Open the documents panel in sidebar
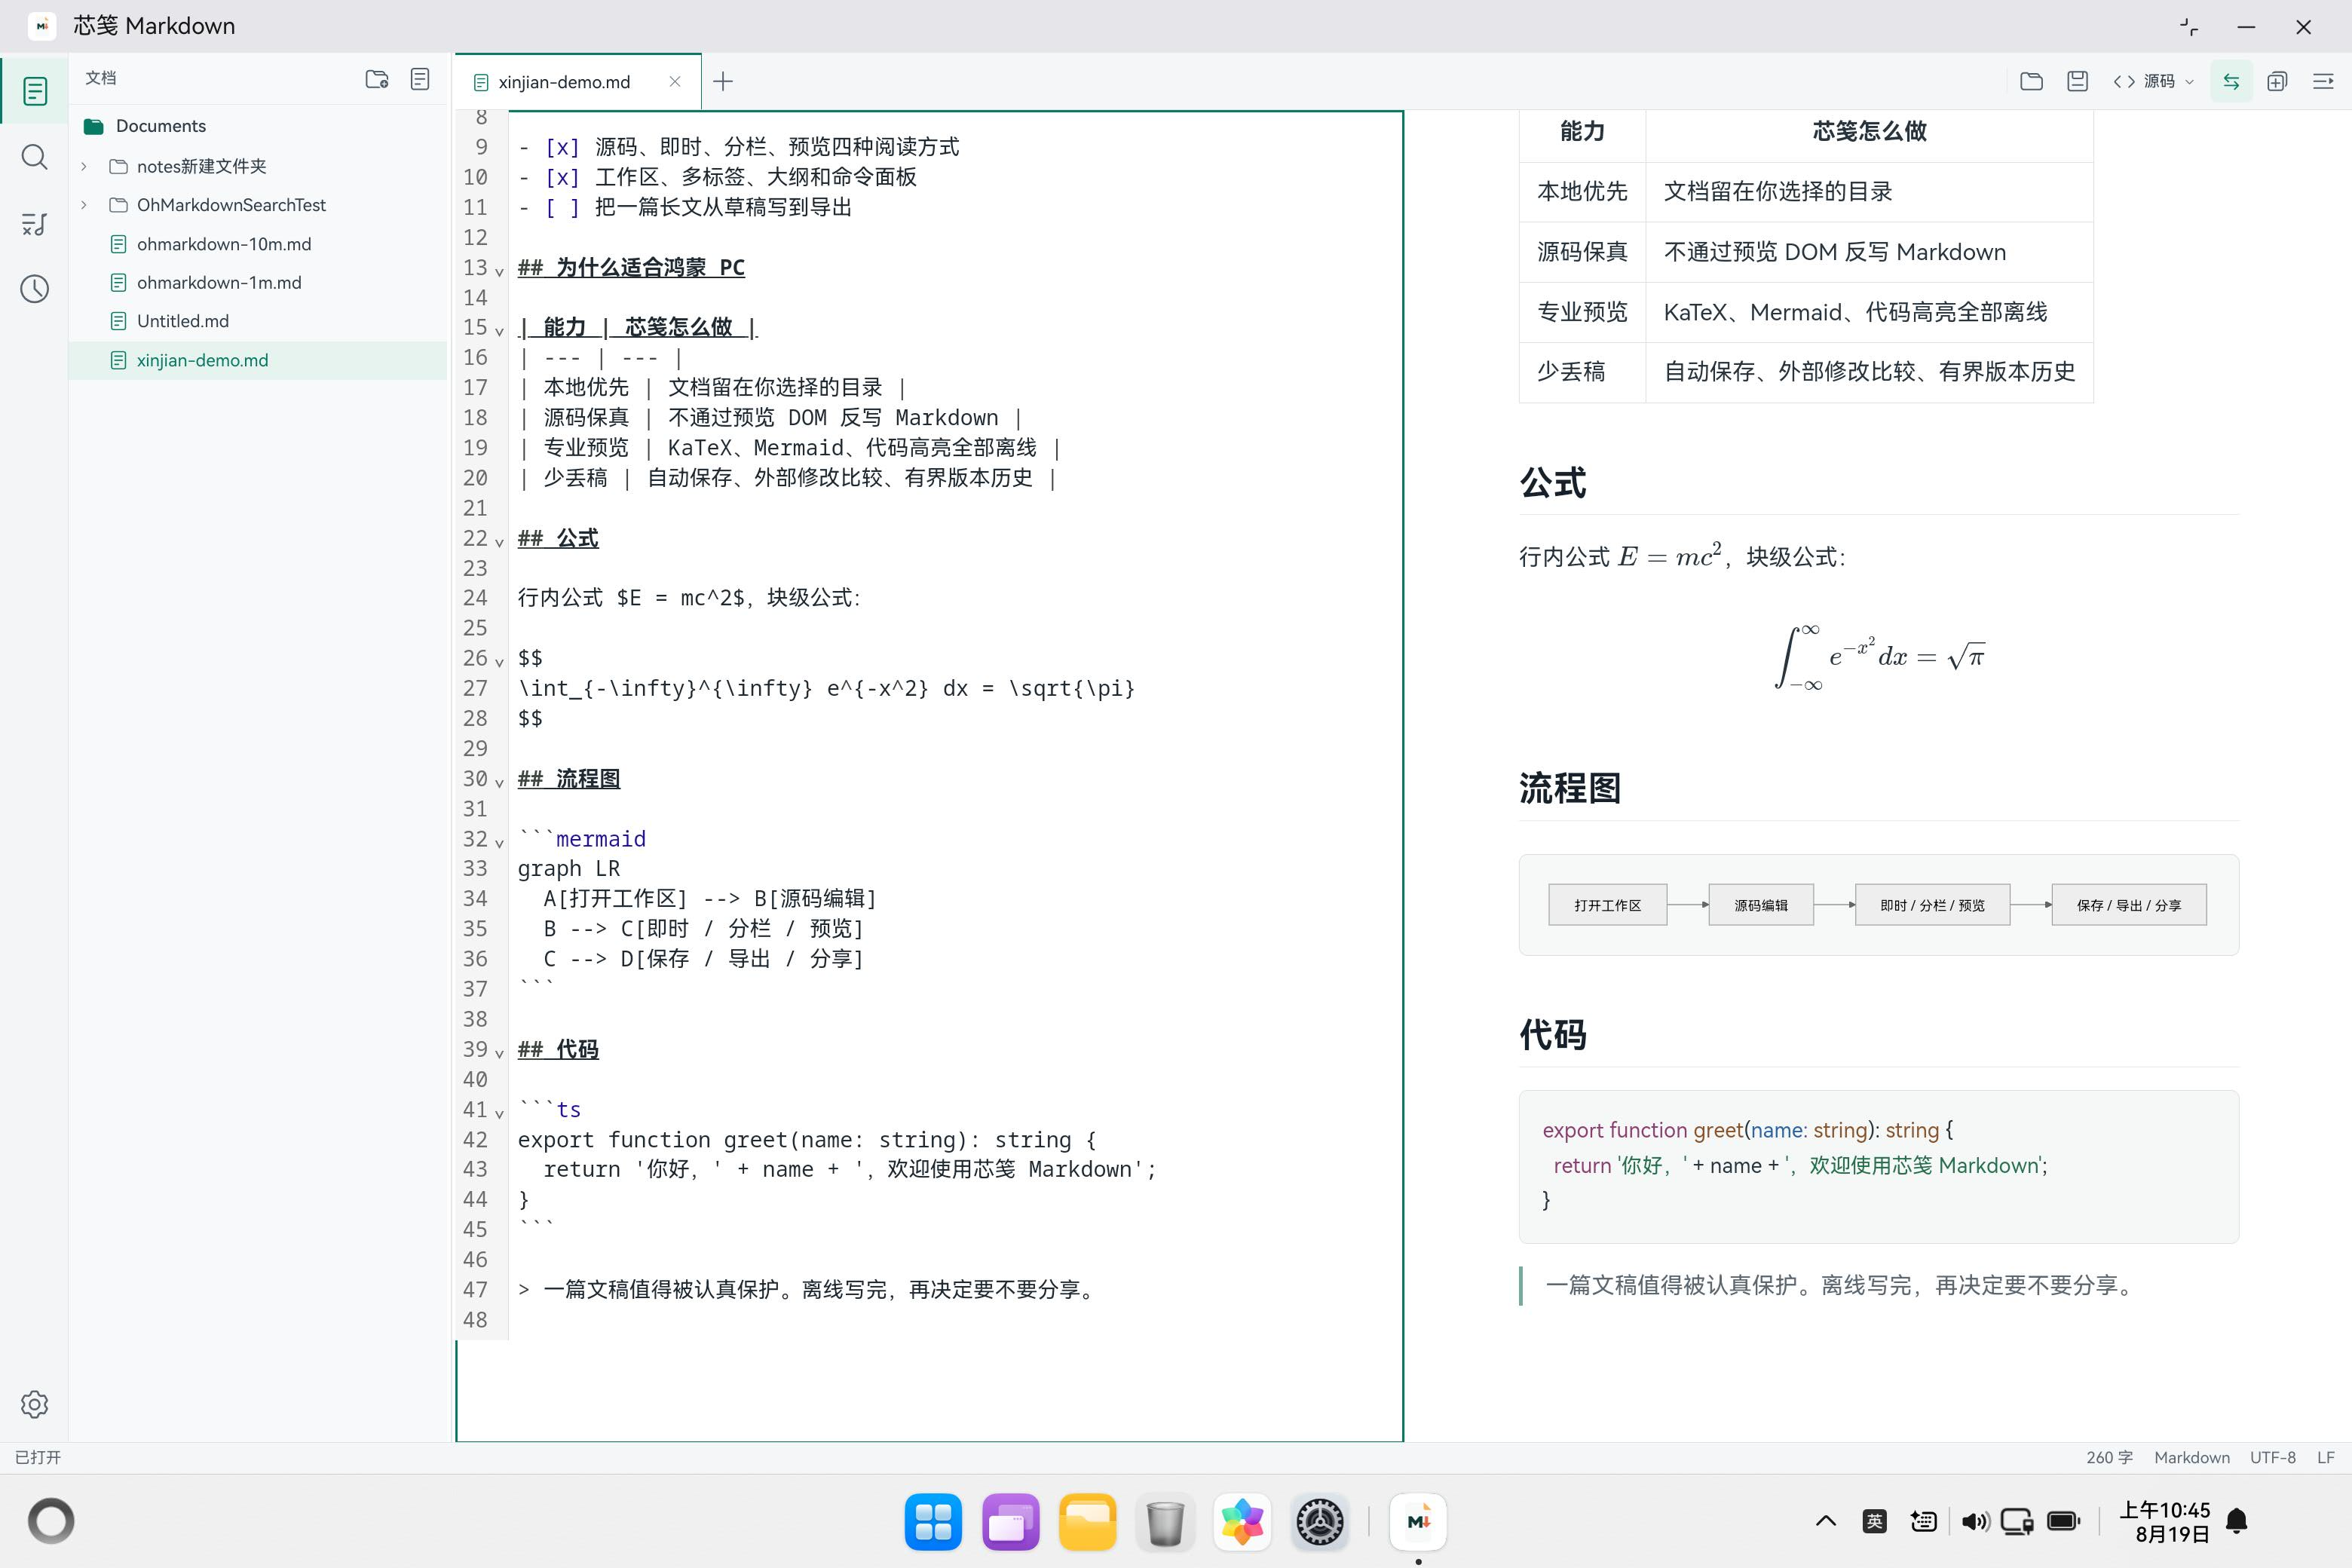 pyautogui.click(x=35, y=91)
